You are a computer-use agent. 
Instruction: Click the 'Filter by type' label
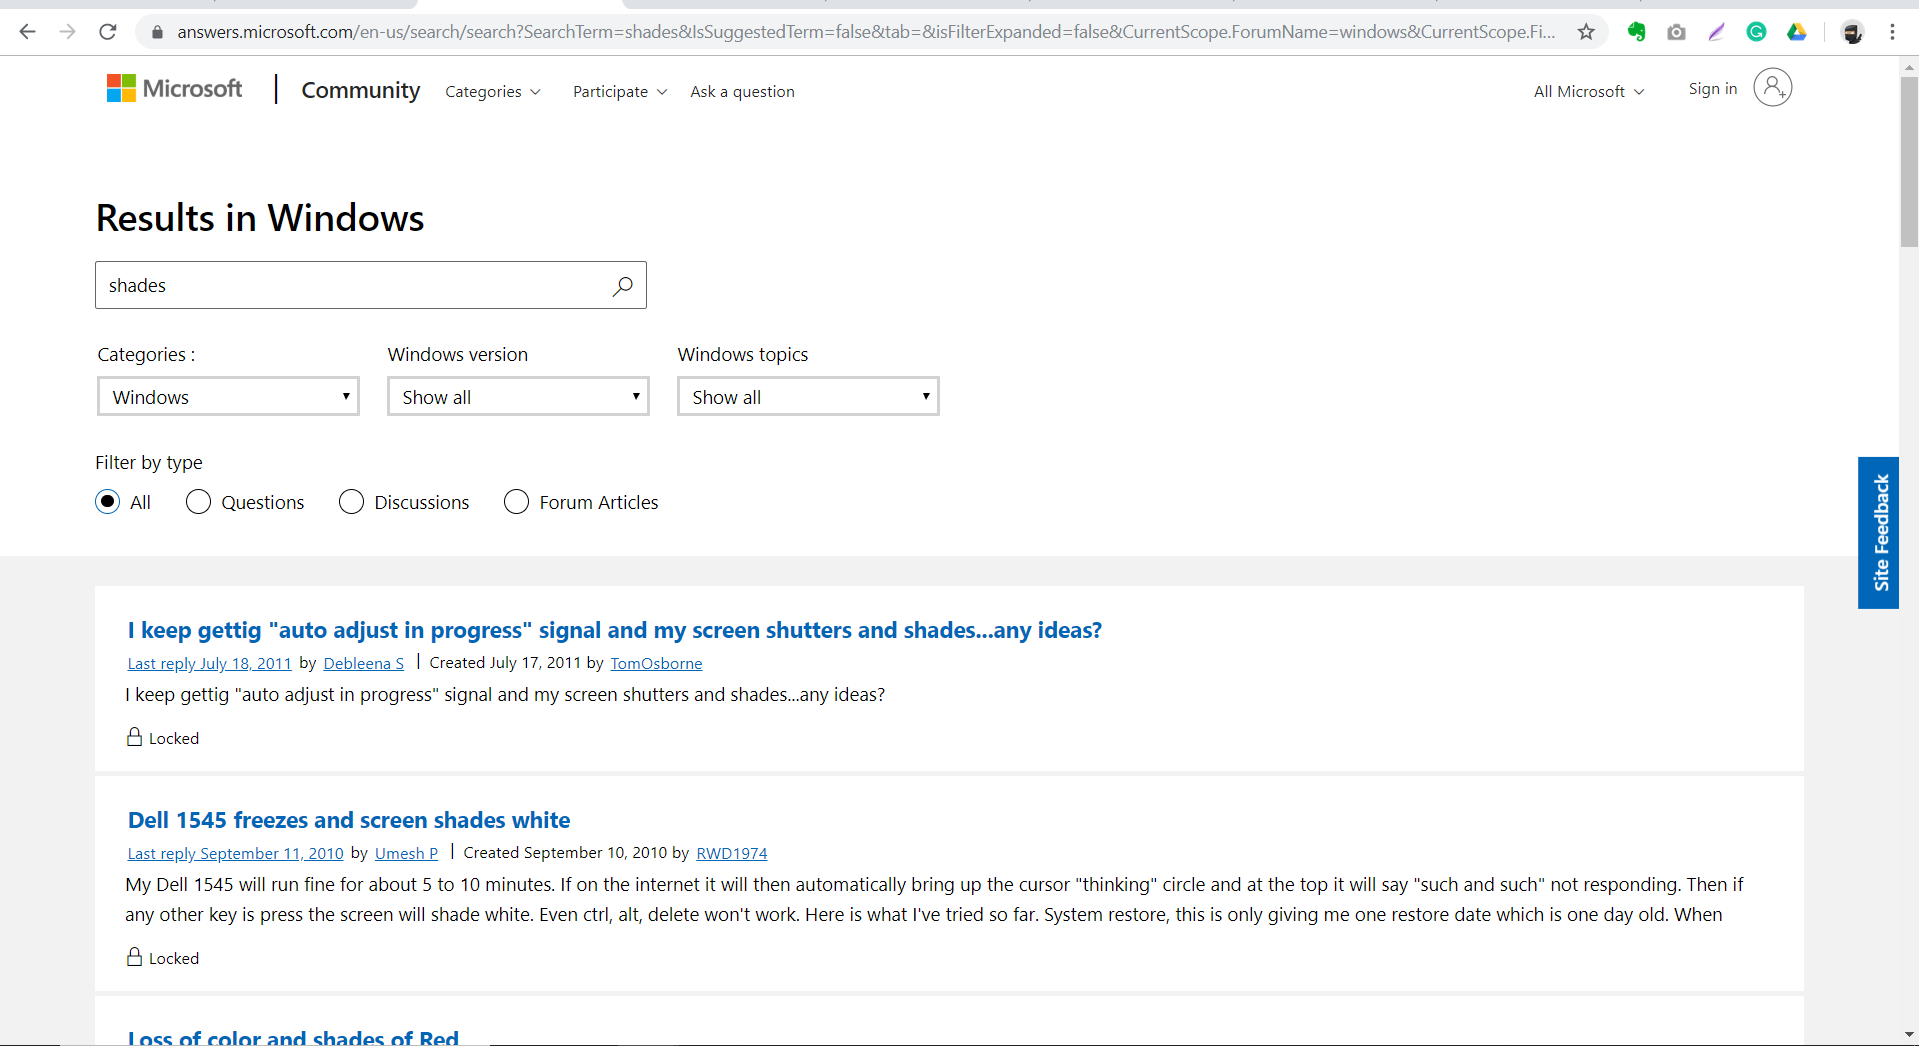(149, 462)
